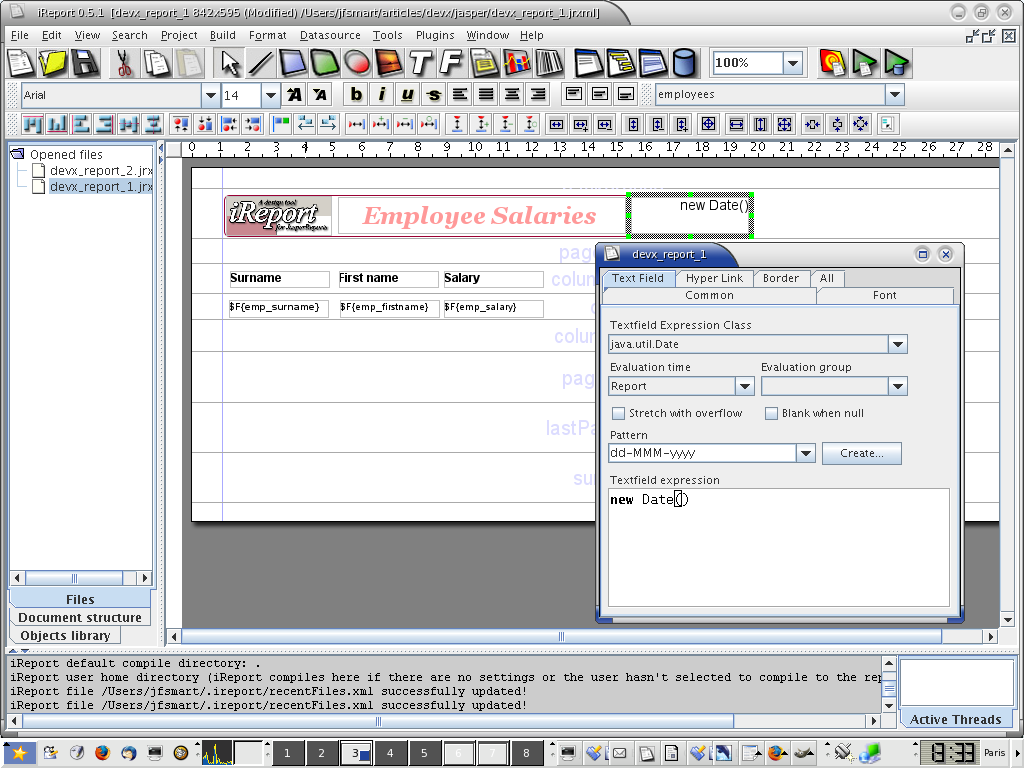1024x768 pixels.
Task: Open Evaluation time Report dropdown
Action: point(744,386)
